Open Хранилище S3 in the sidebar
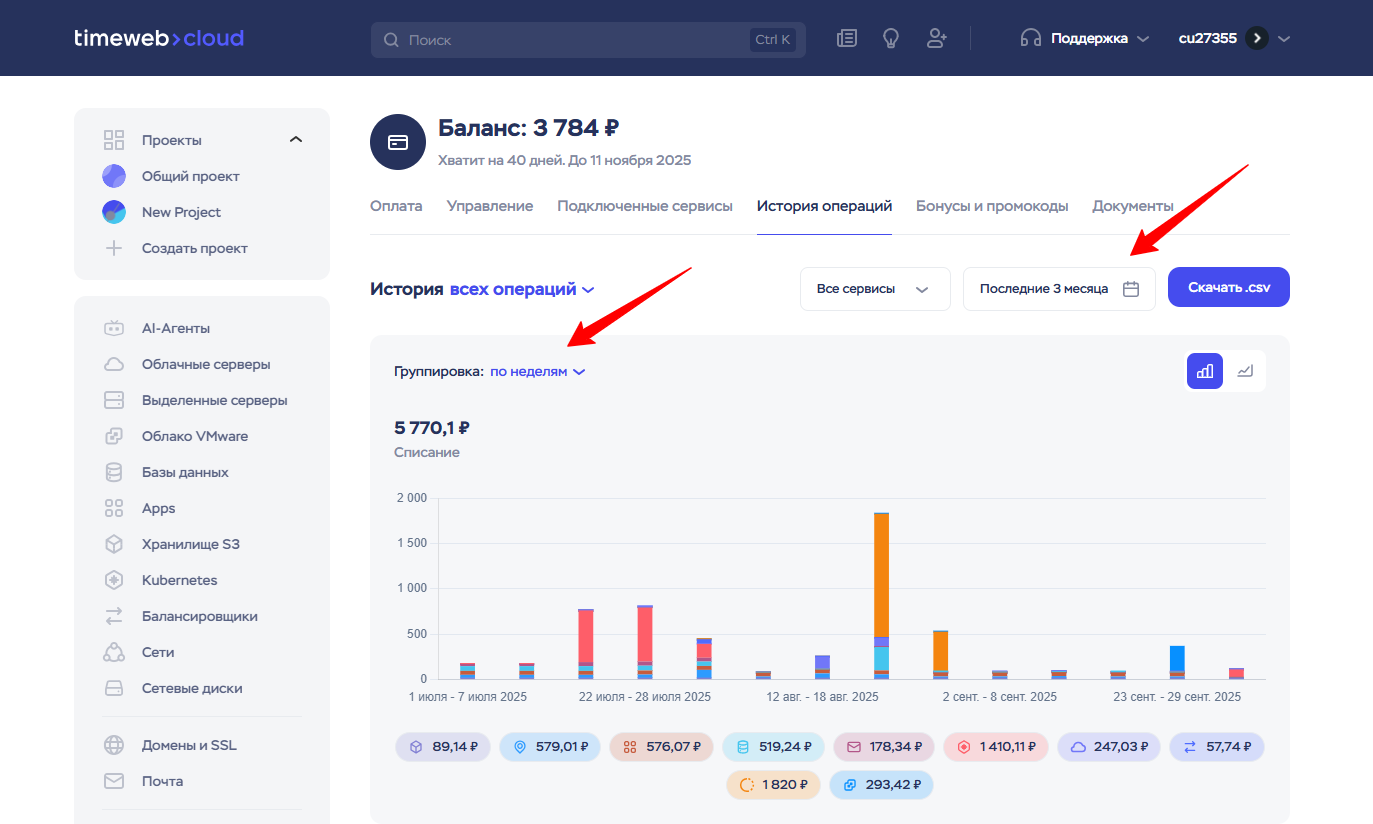Screen dimensions: 1373x824 tap(190, 544)
